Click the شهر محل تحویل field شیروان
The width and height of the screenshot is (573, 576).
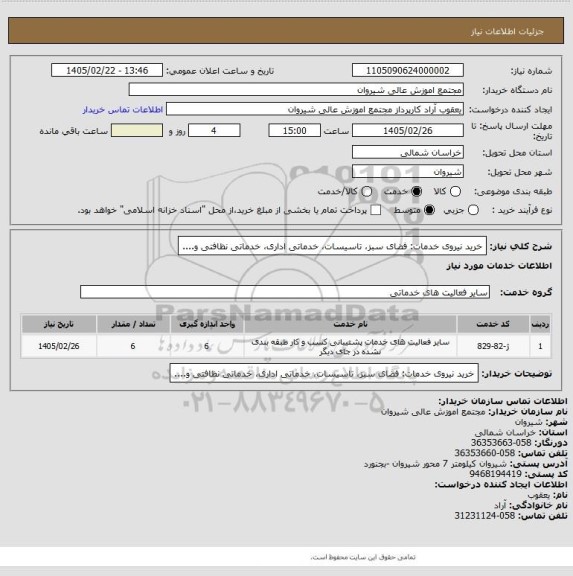pyautogui.click(x=408, y=172)
